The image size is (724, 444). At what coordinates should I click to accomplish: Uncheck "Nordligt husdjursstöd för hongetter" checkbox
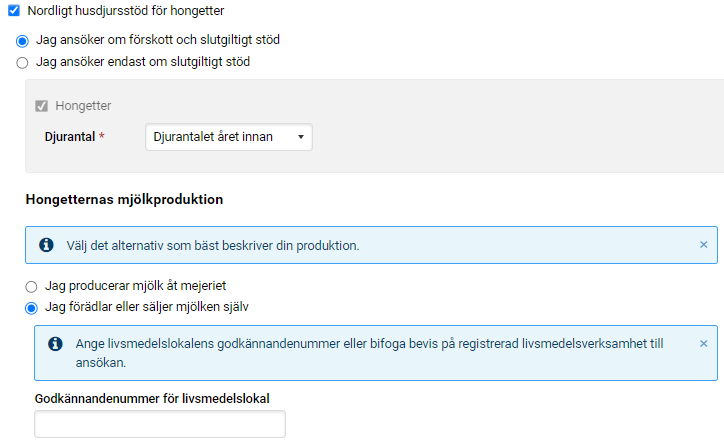[x=14, y=11]
